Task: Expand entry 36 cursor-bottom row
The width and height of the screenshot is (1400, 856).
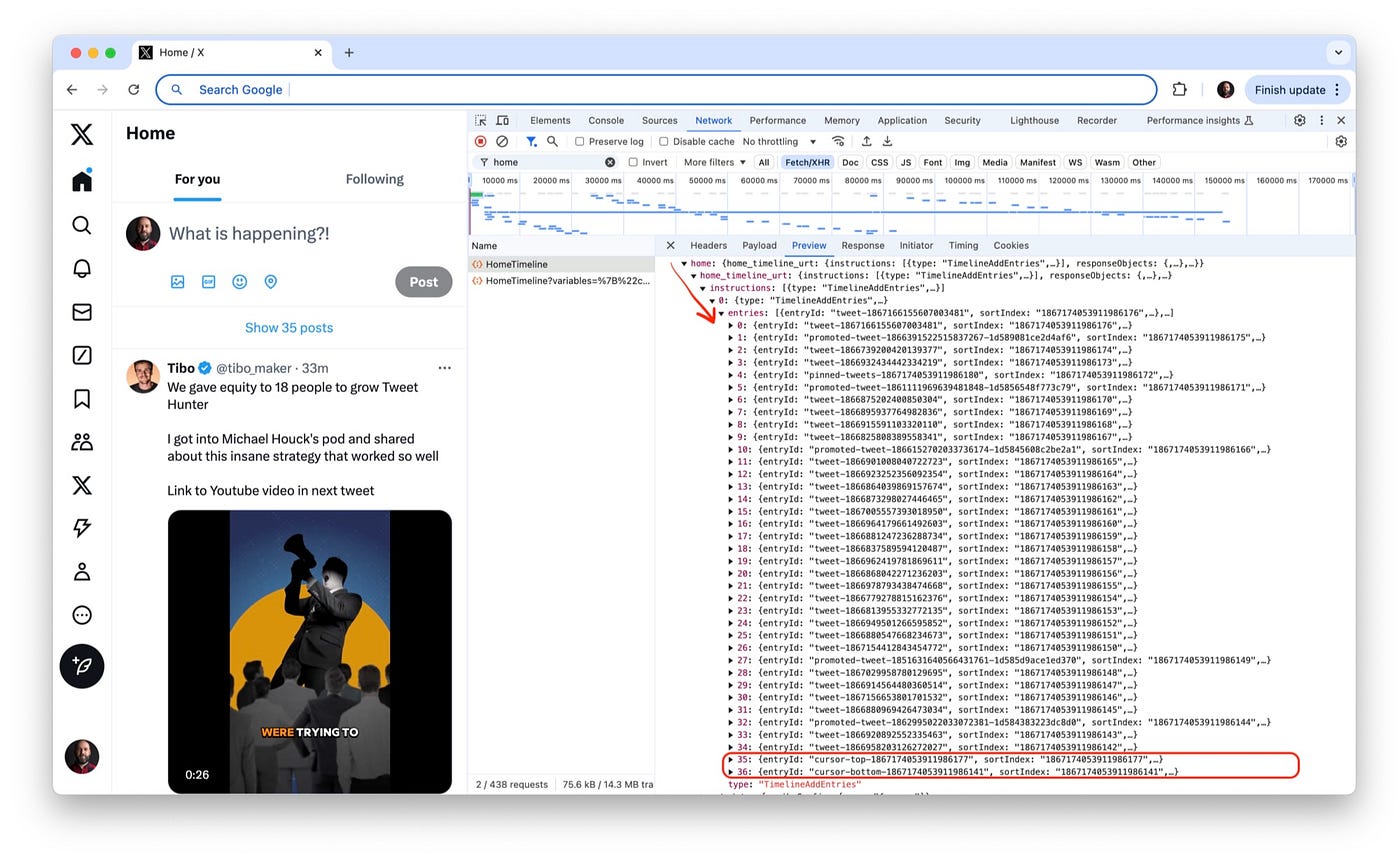Action: pos(730,772)
